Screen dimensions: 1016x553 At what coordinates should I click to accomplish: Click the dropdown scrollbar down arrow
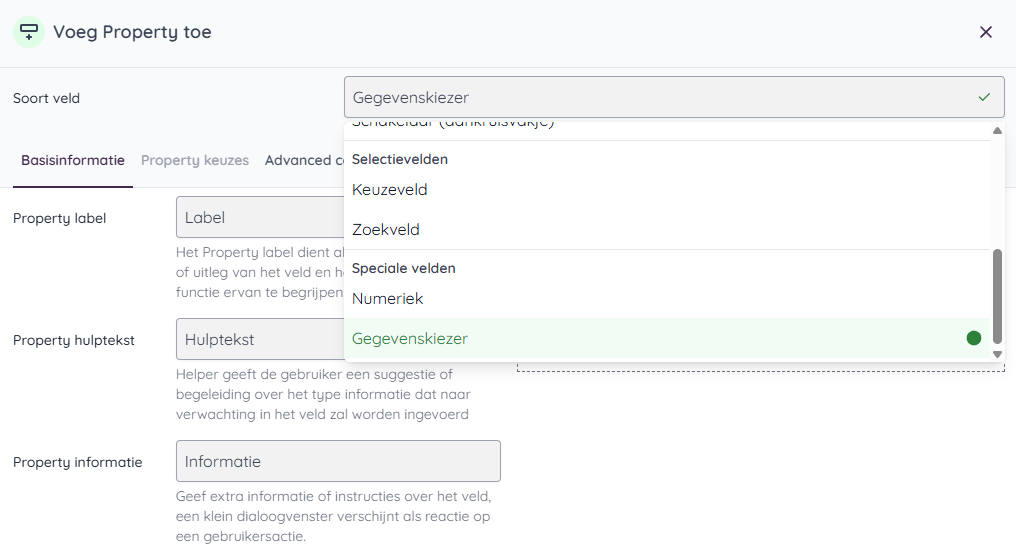[x=997, y=354]
